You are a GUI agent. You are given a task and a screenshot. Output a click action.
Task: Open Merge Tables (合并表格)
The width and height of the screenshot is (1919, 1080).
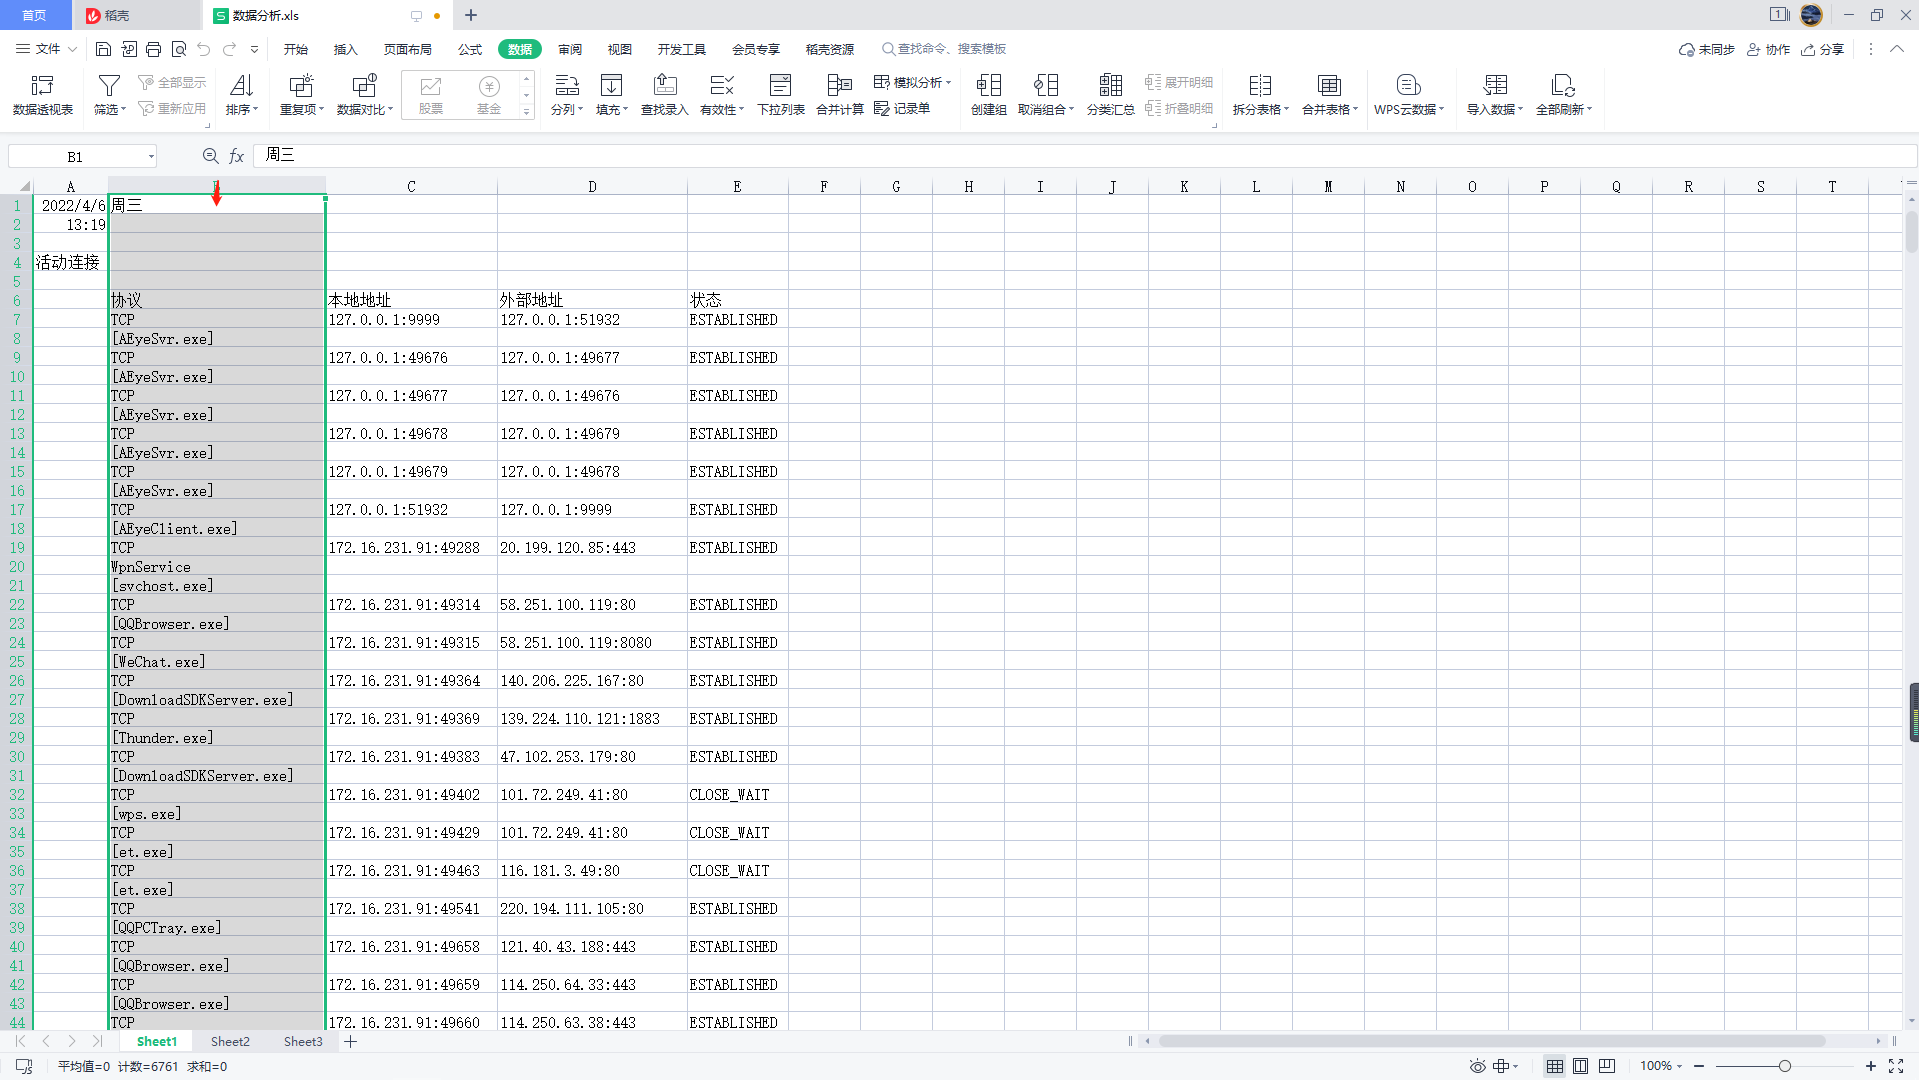[1329, 95]
